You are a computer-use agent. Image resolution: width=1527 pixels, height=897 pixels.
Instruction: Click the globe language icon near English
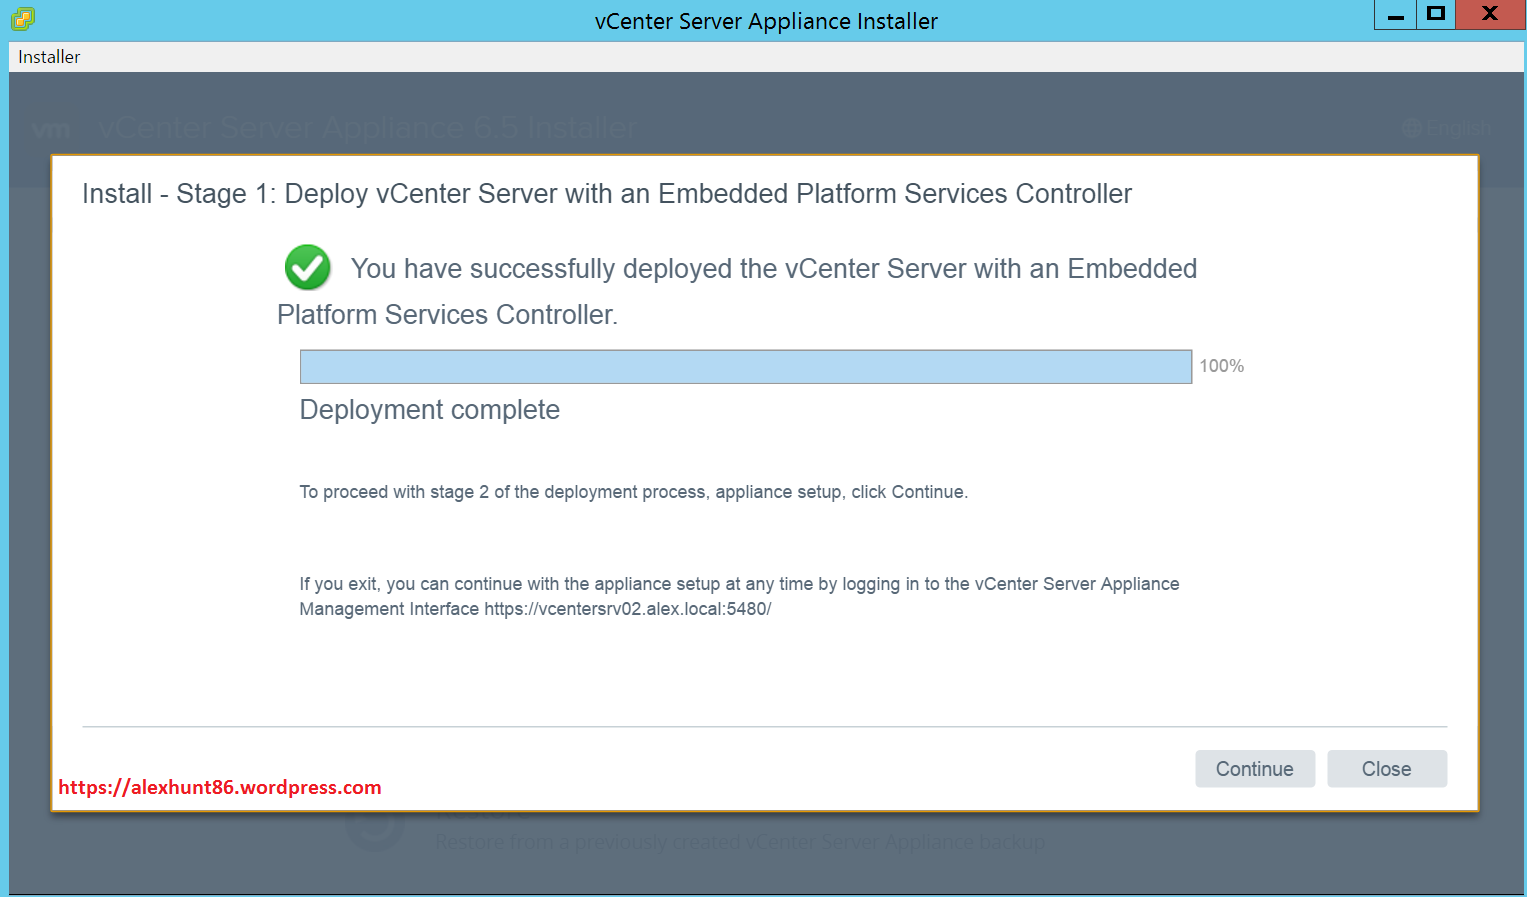pos(1411,128)
